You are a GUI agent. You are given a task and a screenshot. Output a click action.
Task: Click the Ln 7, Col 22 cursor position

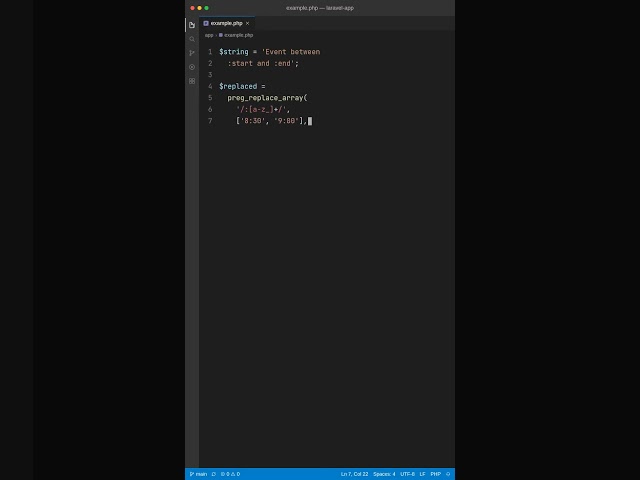pyautogui.click(x=354, y=474)
